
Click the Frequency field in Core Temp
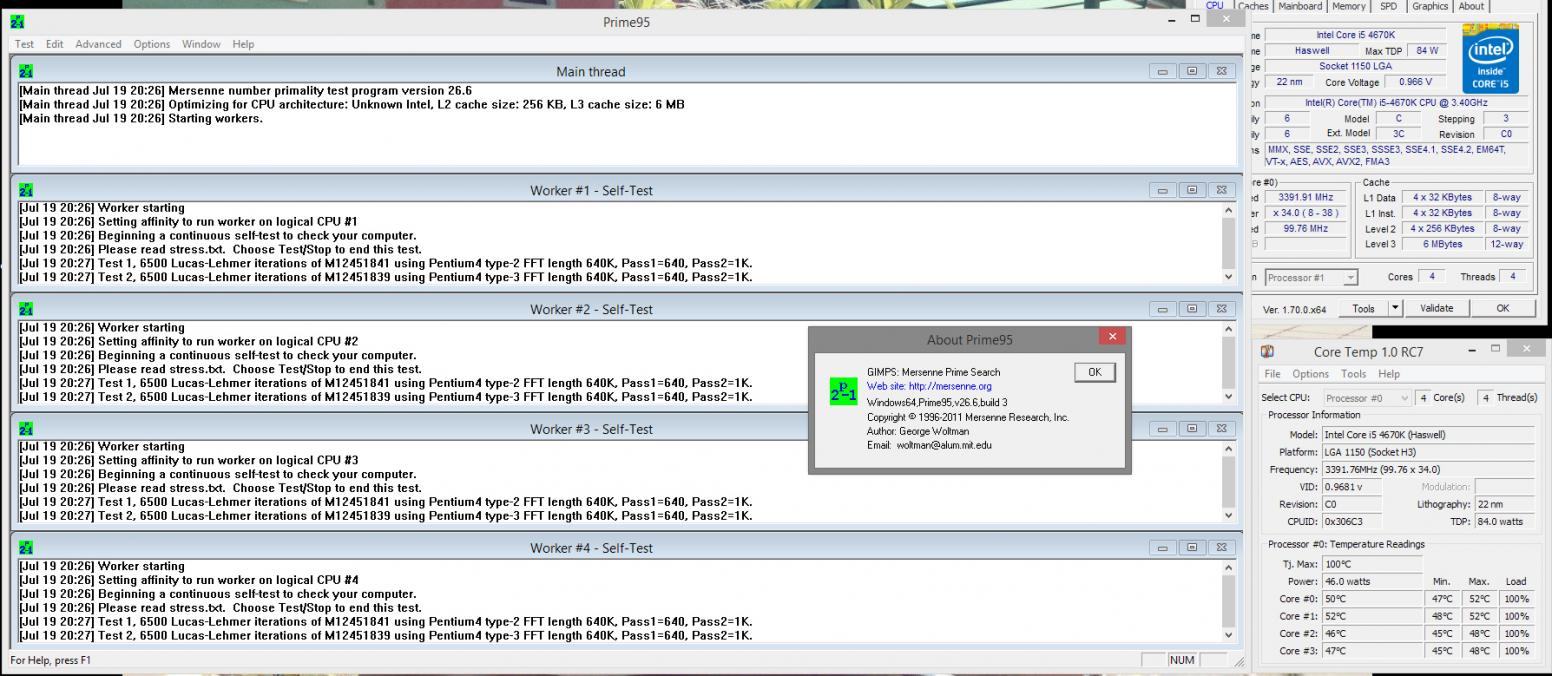click(x=1427, y=469)
